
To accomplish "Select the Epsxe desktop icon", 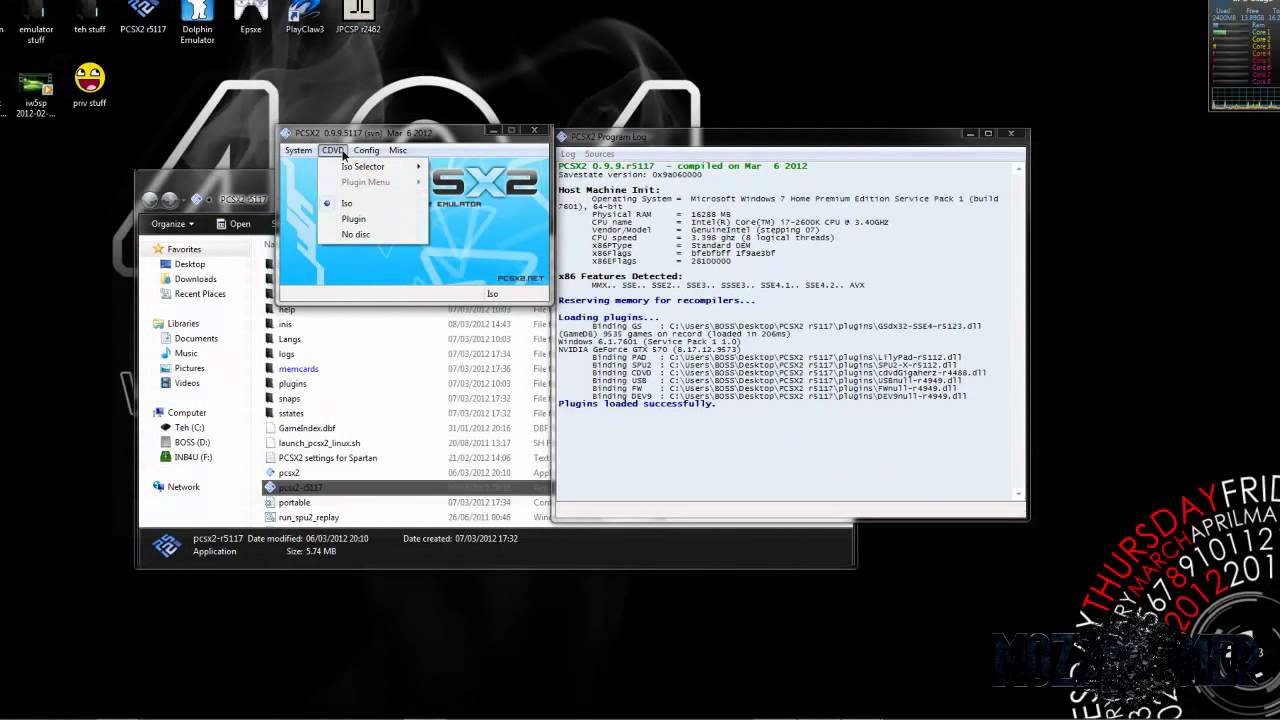I will pos(251,18).
